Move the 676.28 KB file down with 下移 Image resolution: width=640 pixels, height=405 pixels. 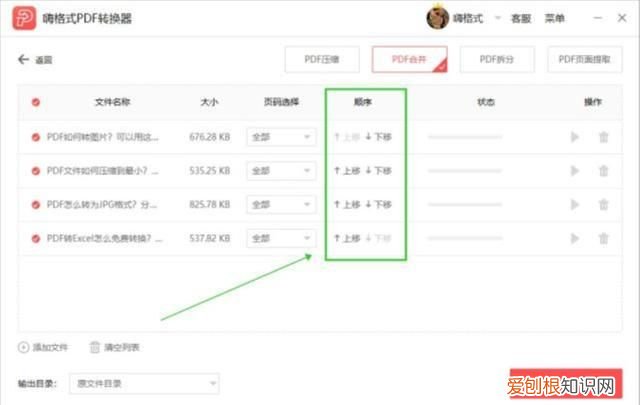[x=379, y=137]
